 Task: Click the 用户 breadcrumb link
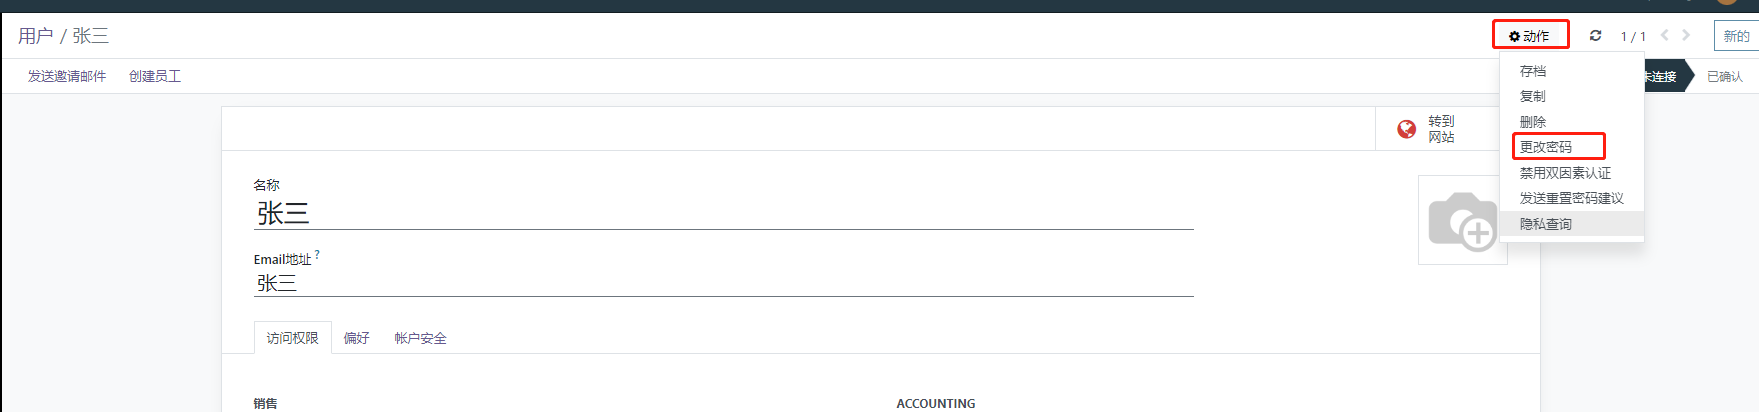tap(35, 36)
